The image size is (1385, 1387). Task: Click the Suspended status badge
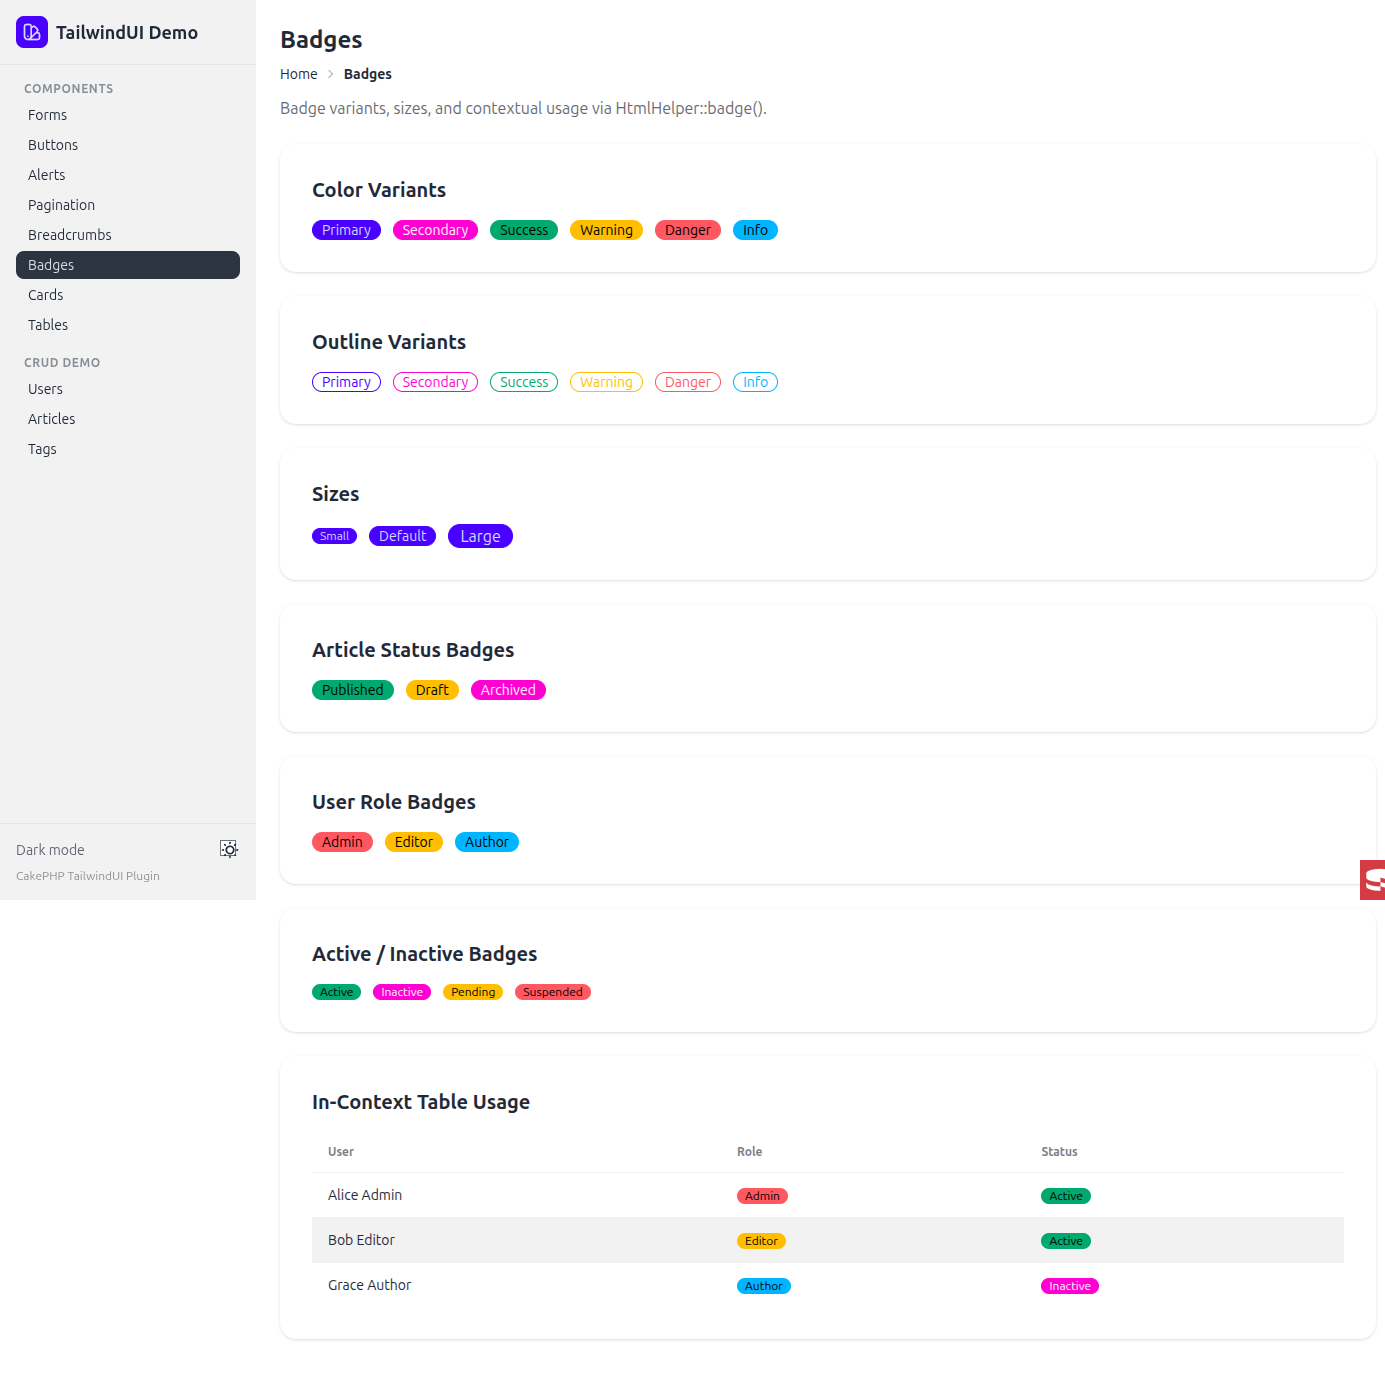553,992
